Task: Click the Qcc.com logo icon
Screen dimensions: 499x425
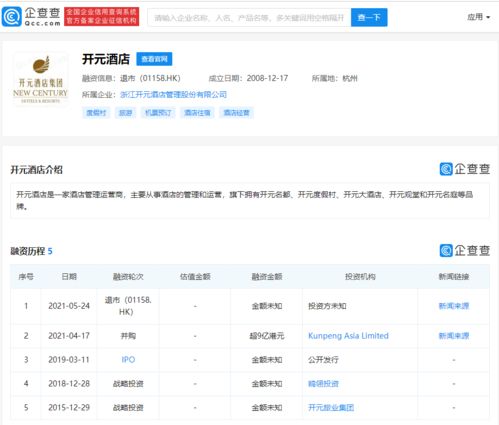Action: pos(12,16)
